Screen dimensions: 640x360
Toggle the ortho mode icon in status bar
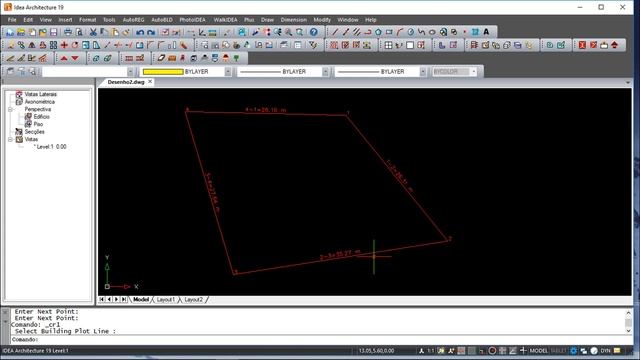pyautogui.click(x=482, y=351)
